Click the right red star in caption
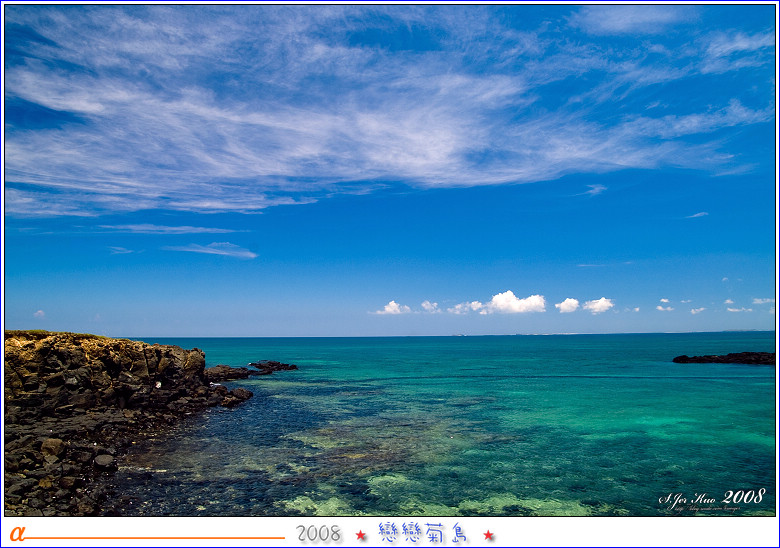Image resolution: width=780 pixels, height=548 pixels. 489,535
